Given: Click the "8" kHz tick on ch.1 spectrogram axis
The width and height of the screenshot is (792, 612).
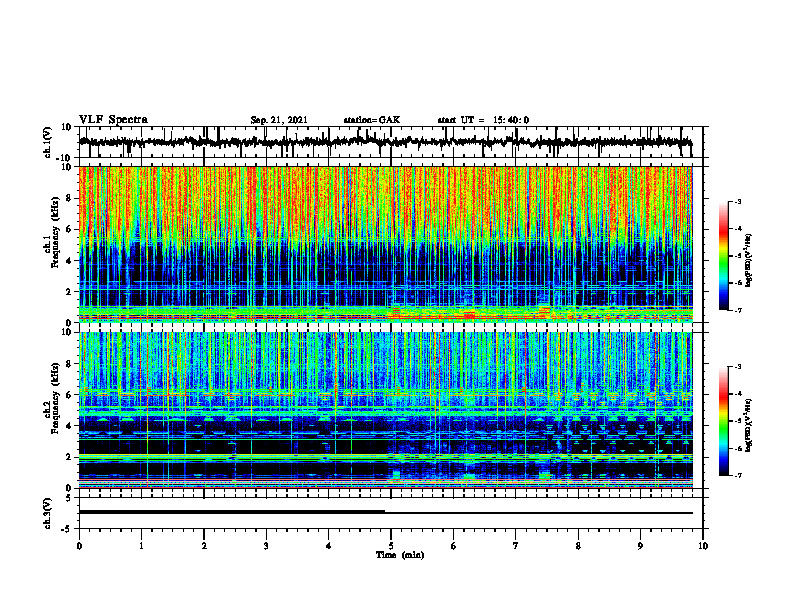Looking at the screenshot, I should point(70,198).
